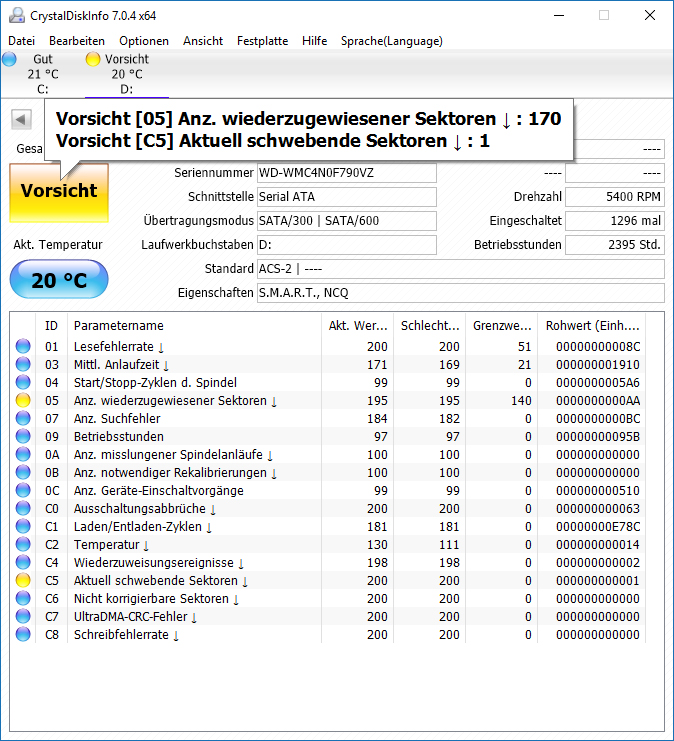Select the Mittl. Anlaufzeit parameter name

tap(121, 365)
